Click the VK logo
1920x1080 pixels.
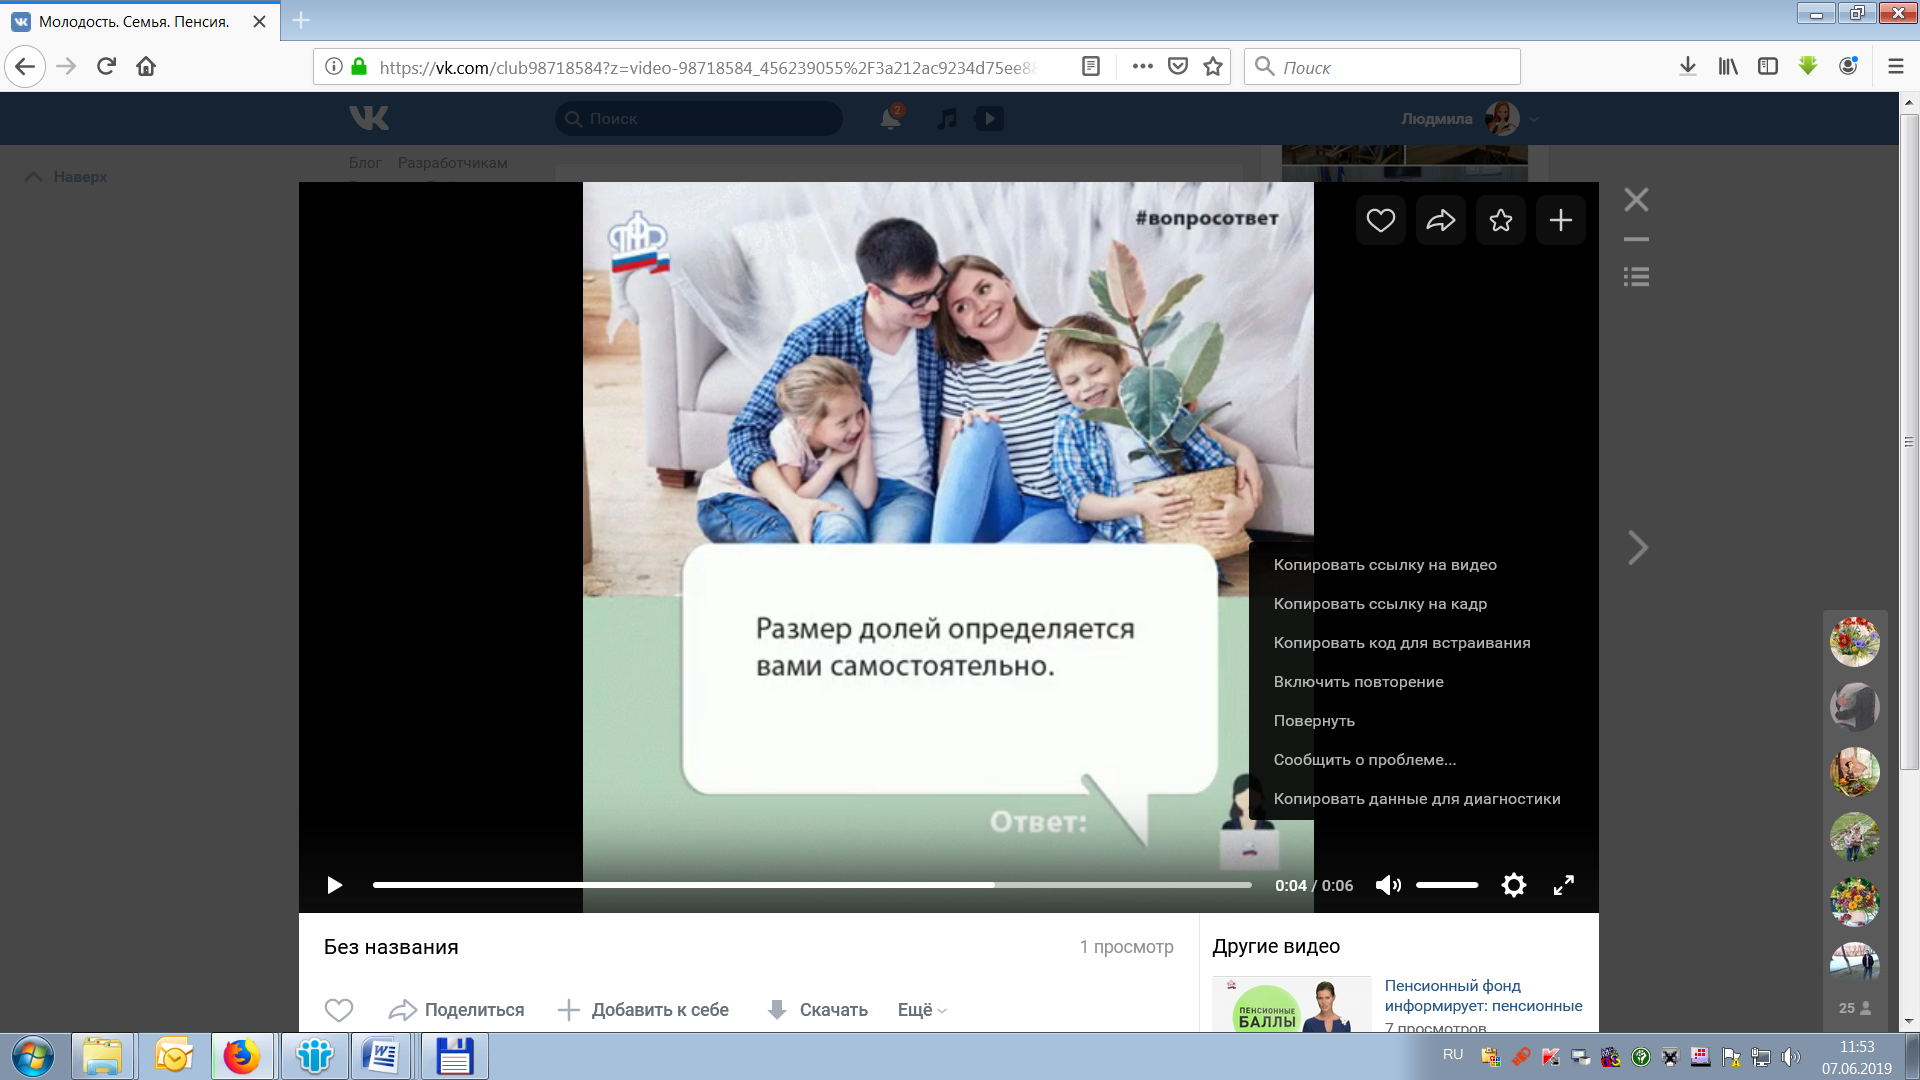[369, 118]
